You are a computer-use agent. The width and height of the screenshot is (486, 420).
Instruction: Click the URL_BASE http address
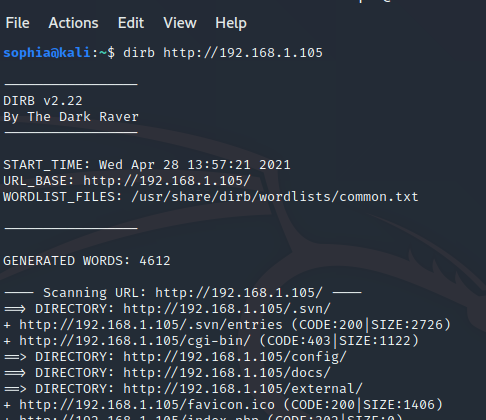167,181
